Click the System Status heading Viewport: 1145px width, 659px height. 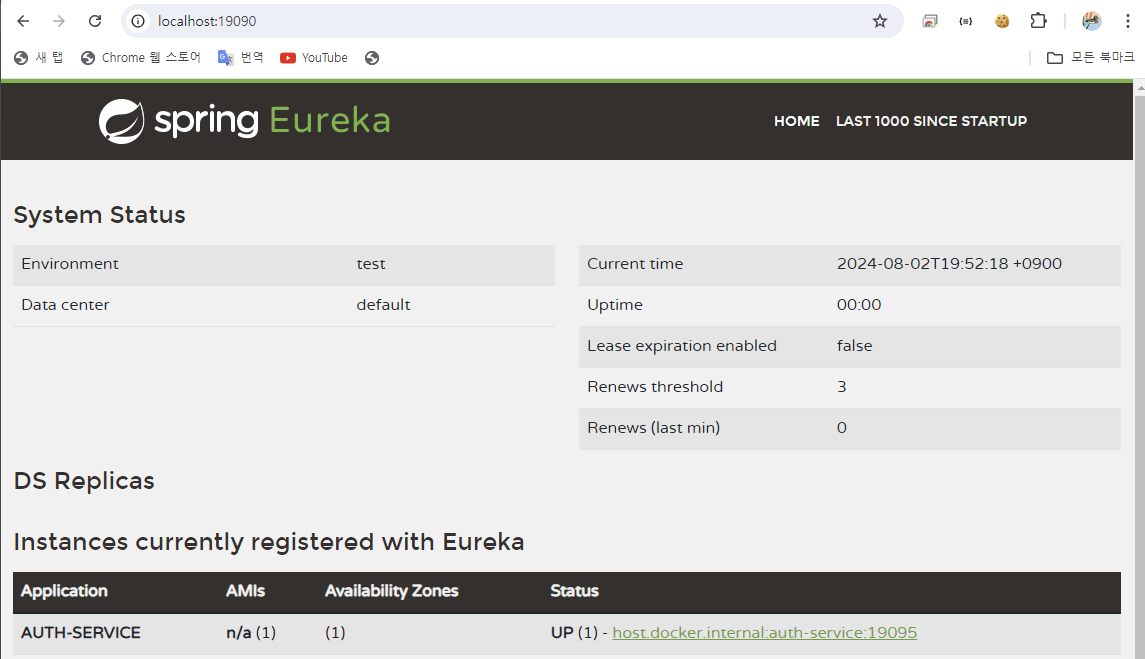[99, 215]
